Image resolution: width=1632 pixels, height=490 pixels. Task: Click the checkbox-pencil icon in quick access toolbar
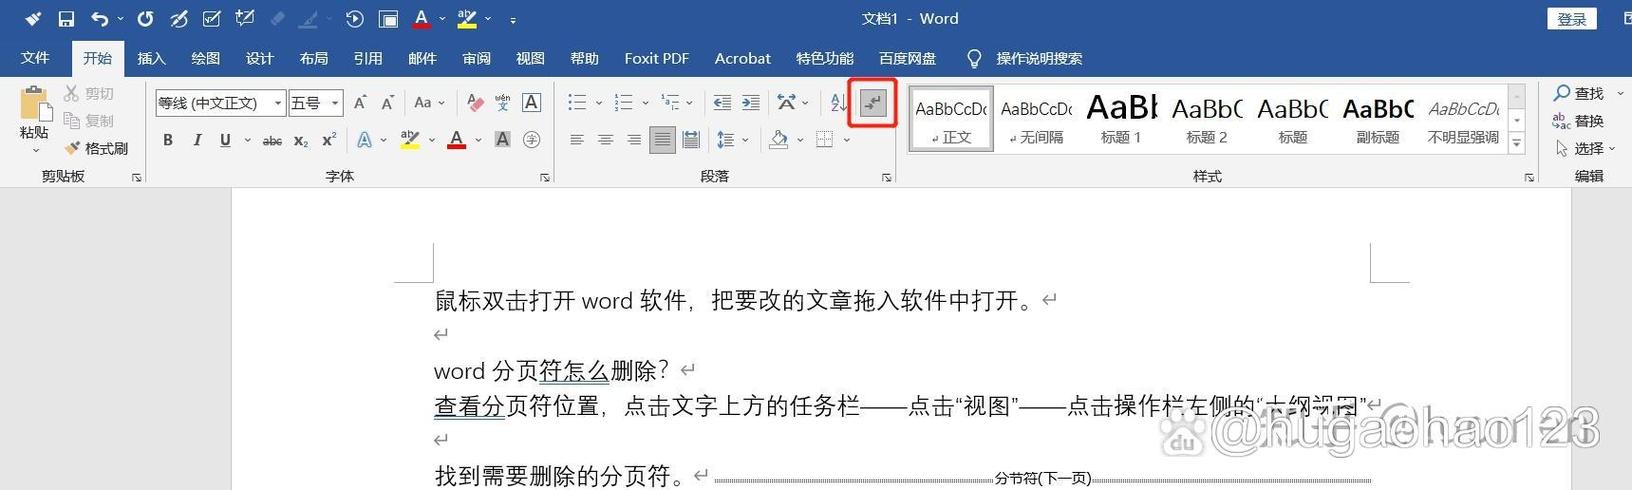pos(212,19)
